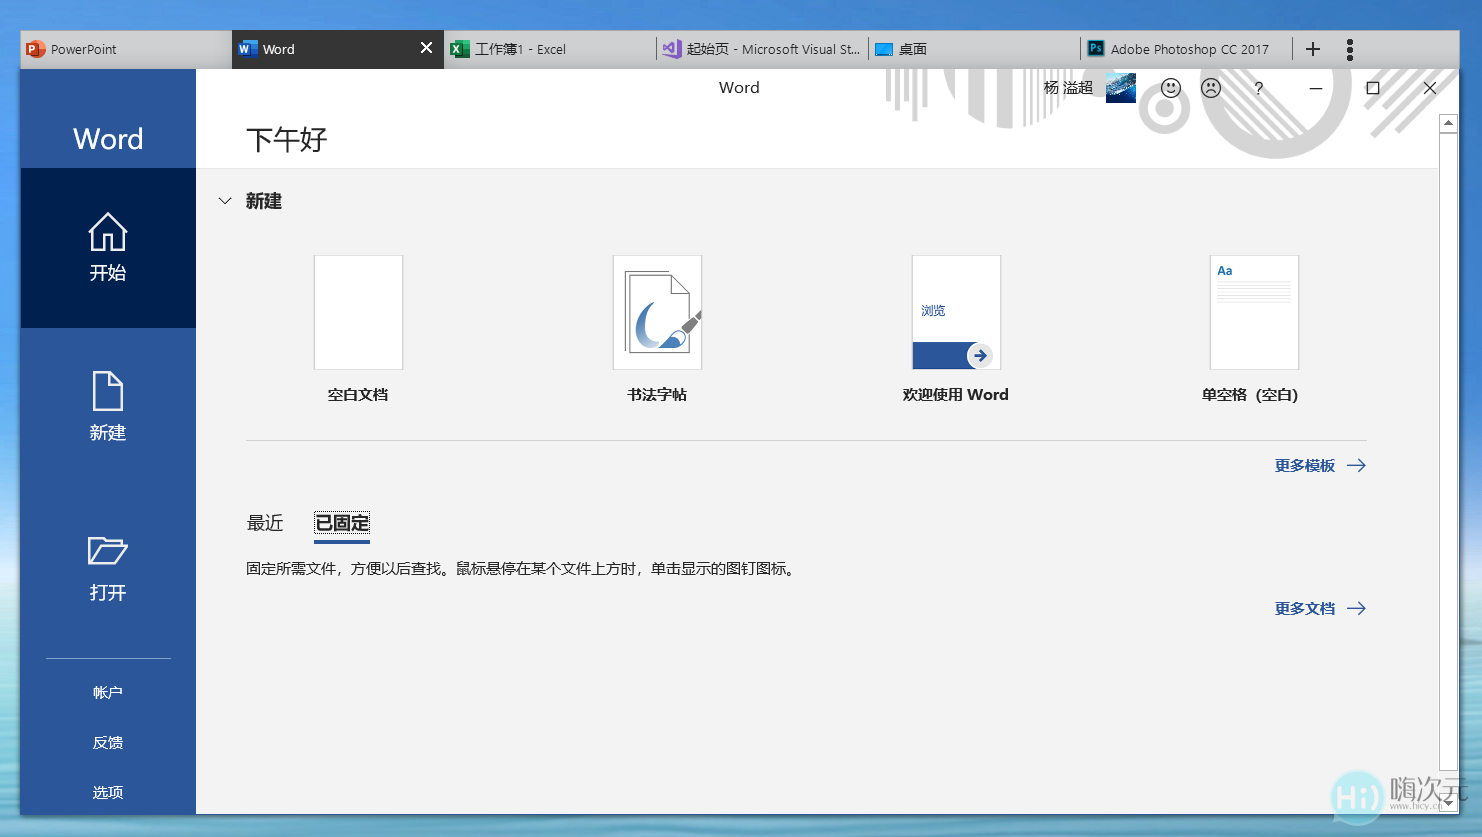
Task: Send a smile with the smiley feedback icon
Action: tap(1170, 88)
